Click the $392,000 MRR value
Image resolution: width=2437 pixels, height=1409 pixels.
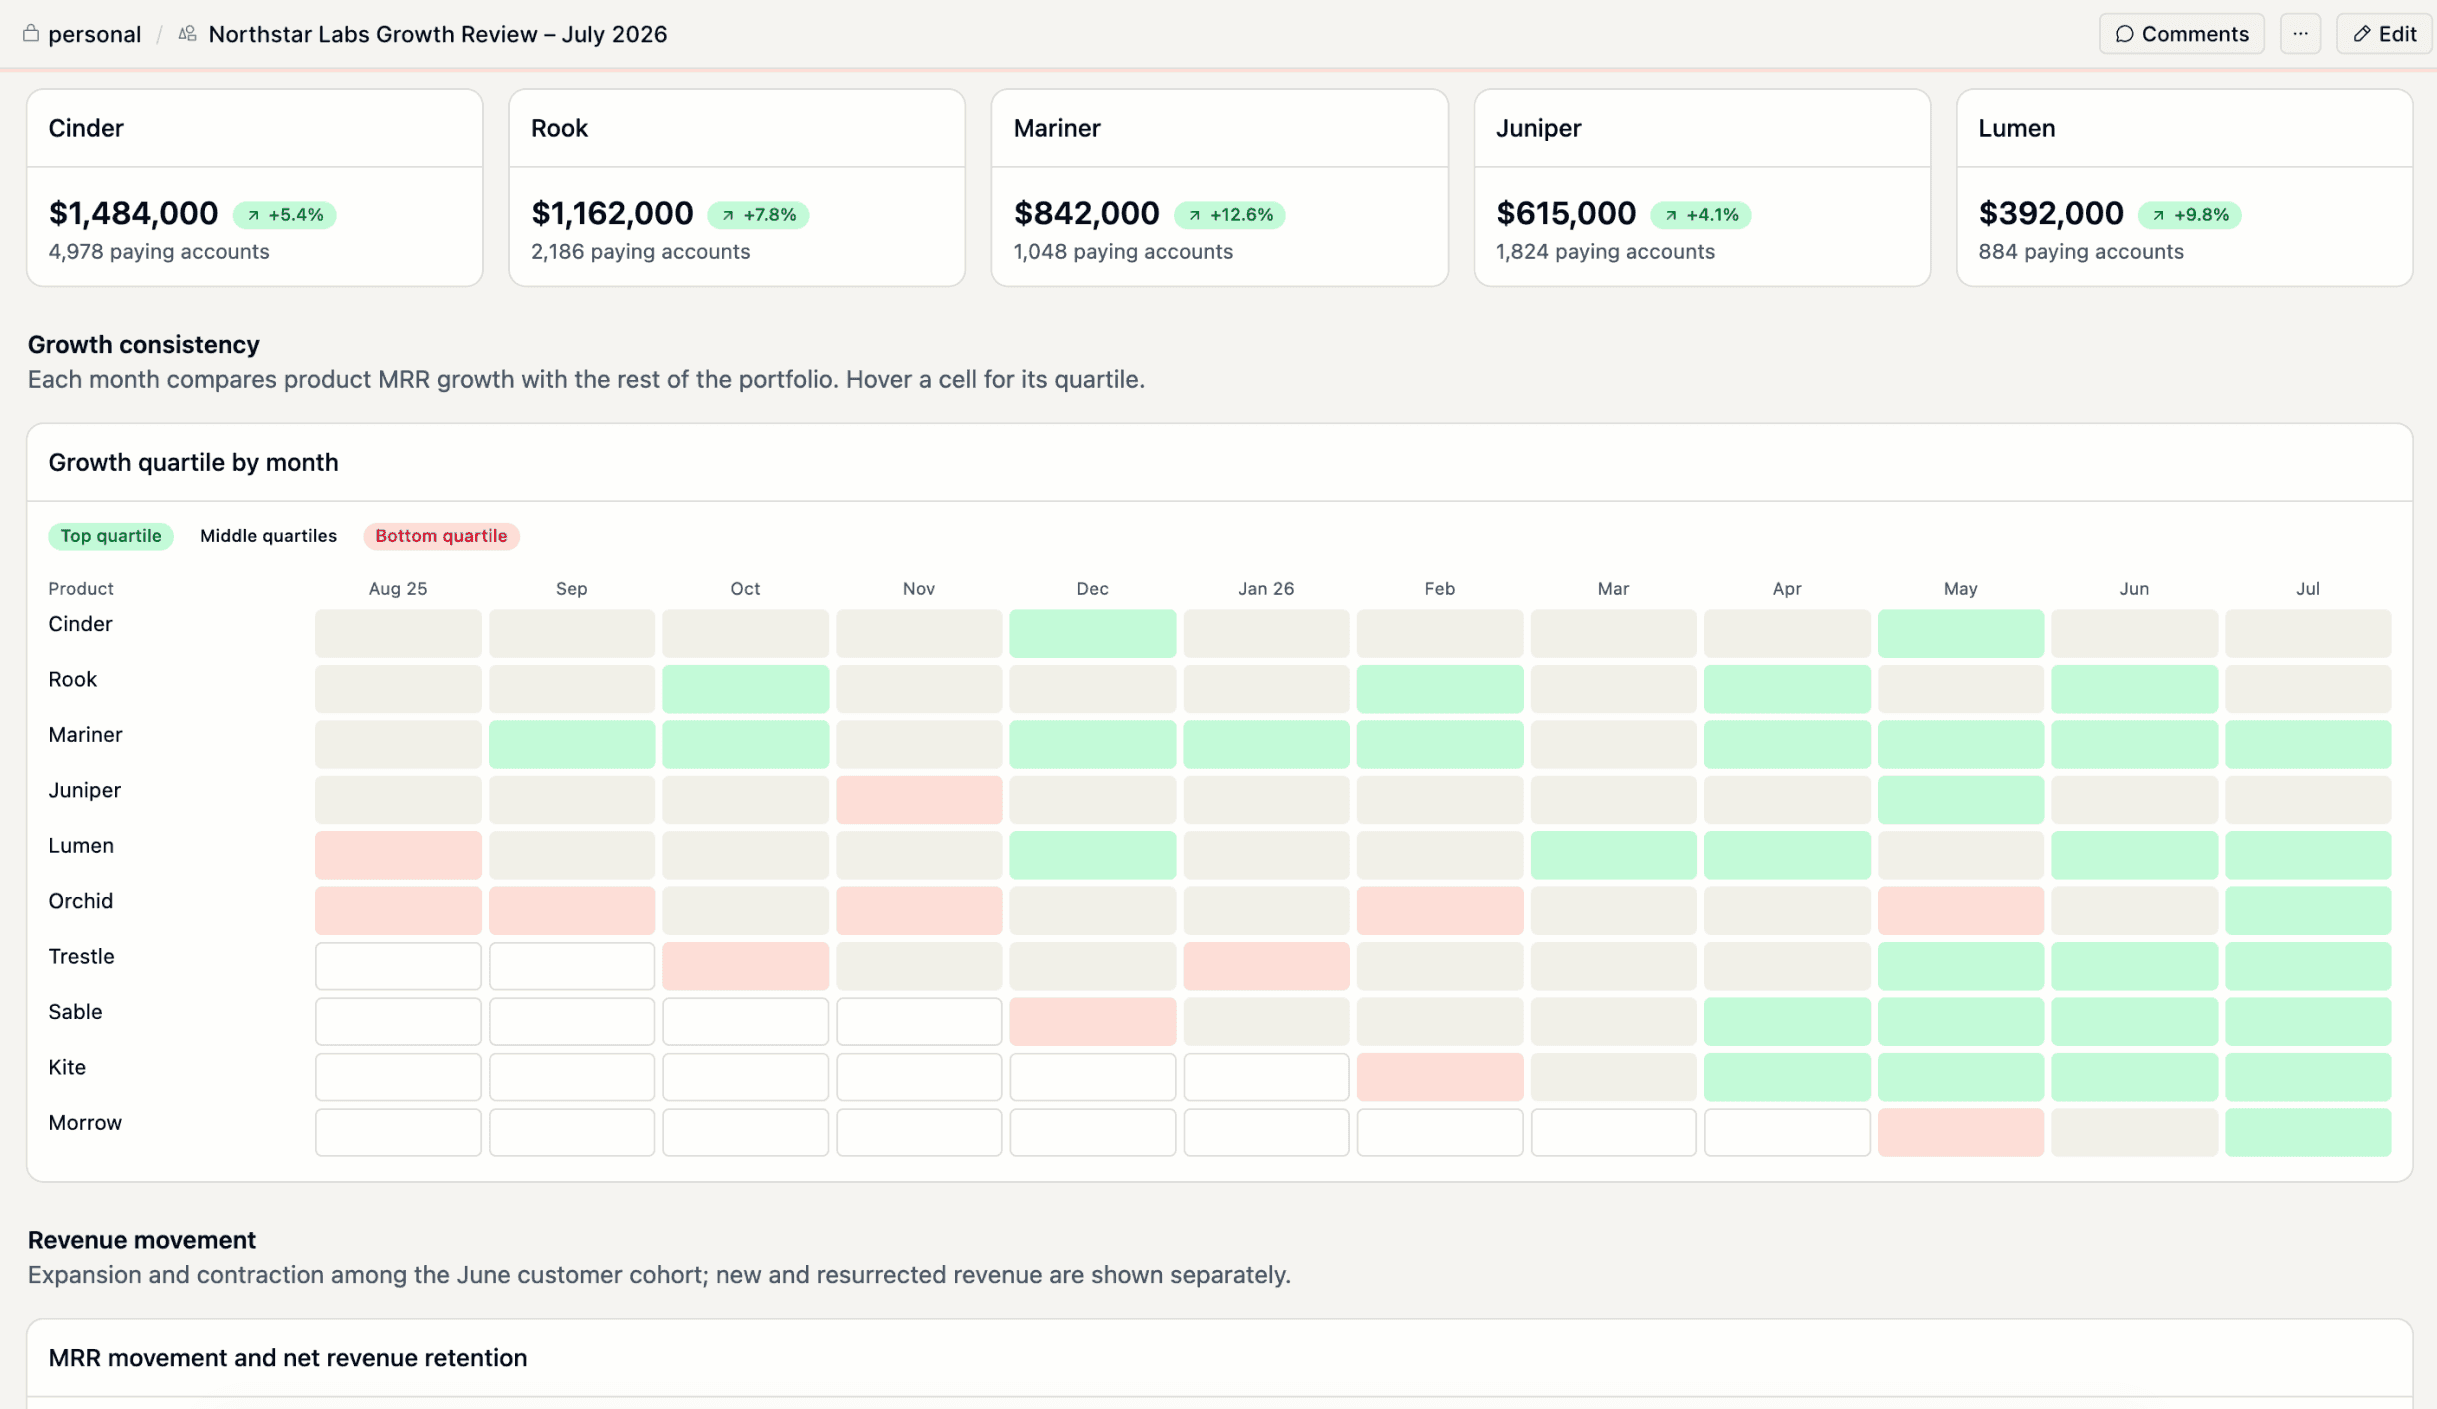(2051, 213)
